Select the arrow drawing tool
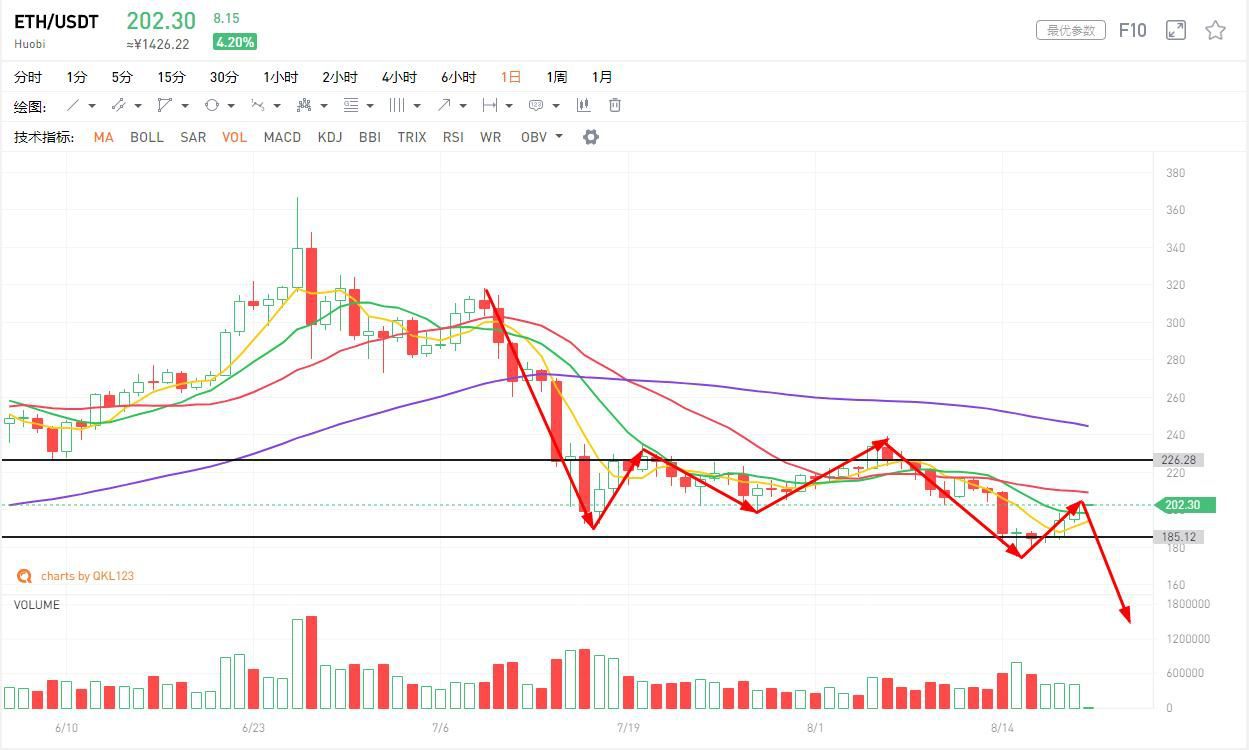This screenshot has height=750, width=1249. pyautogui.click(x=445, y=105)
